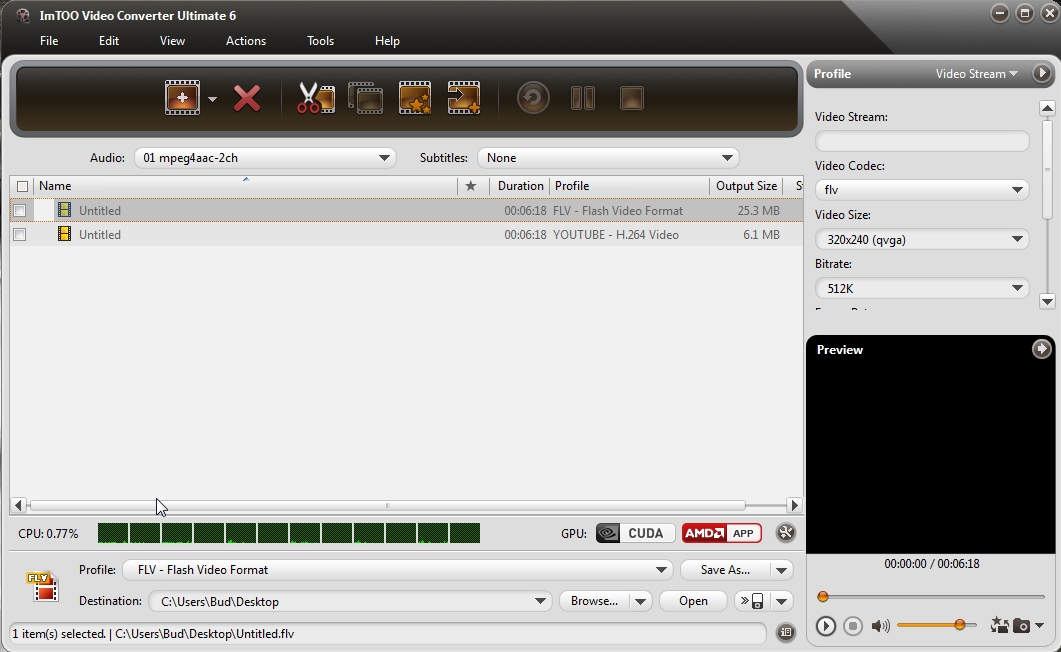Open the device transfer options dropdown arrow
Viewport: 1061px width, 652px height.
782,601
